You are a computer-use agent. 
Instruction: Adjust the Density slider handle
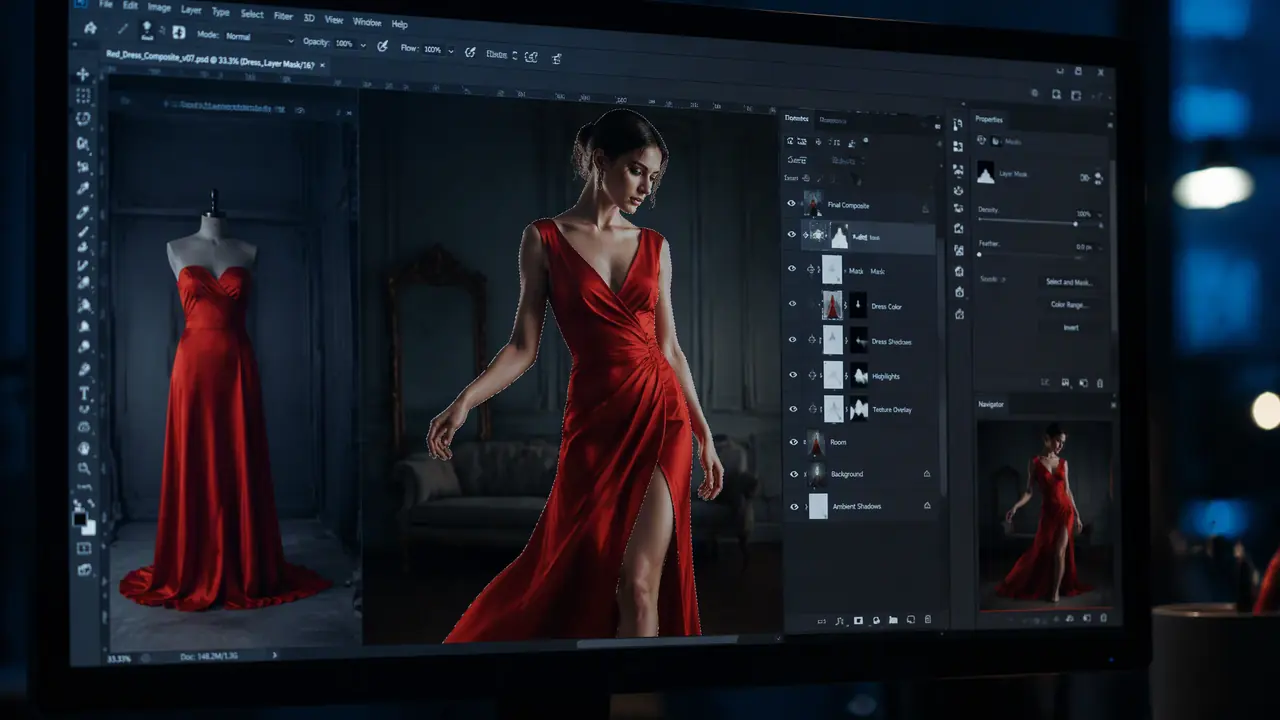tap(1074, 223)
